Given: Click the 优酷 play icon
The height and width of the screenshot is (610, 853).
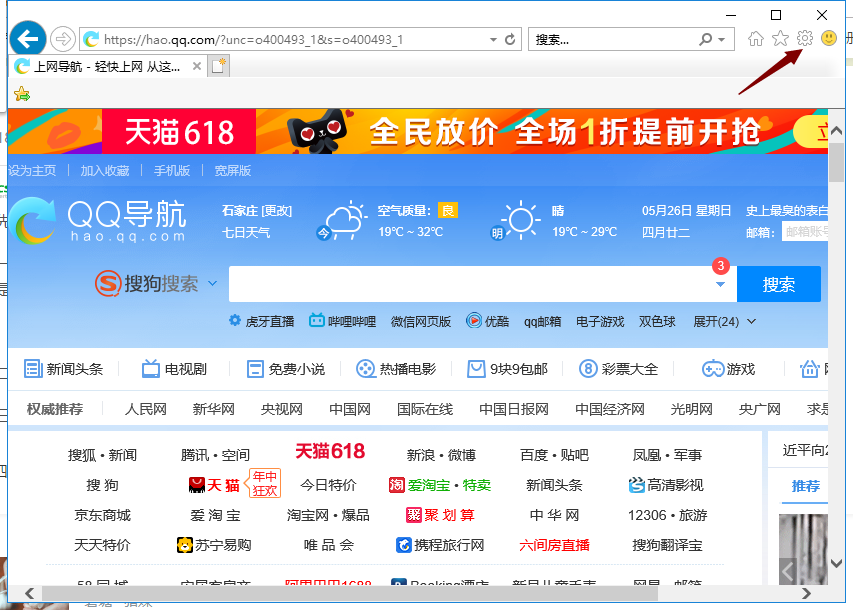Looking at the screenshot, I should tap(474, 321).
